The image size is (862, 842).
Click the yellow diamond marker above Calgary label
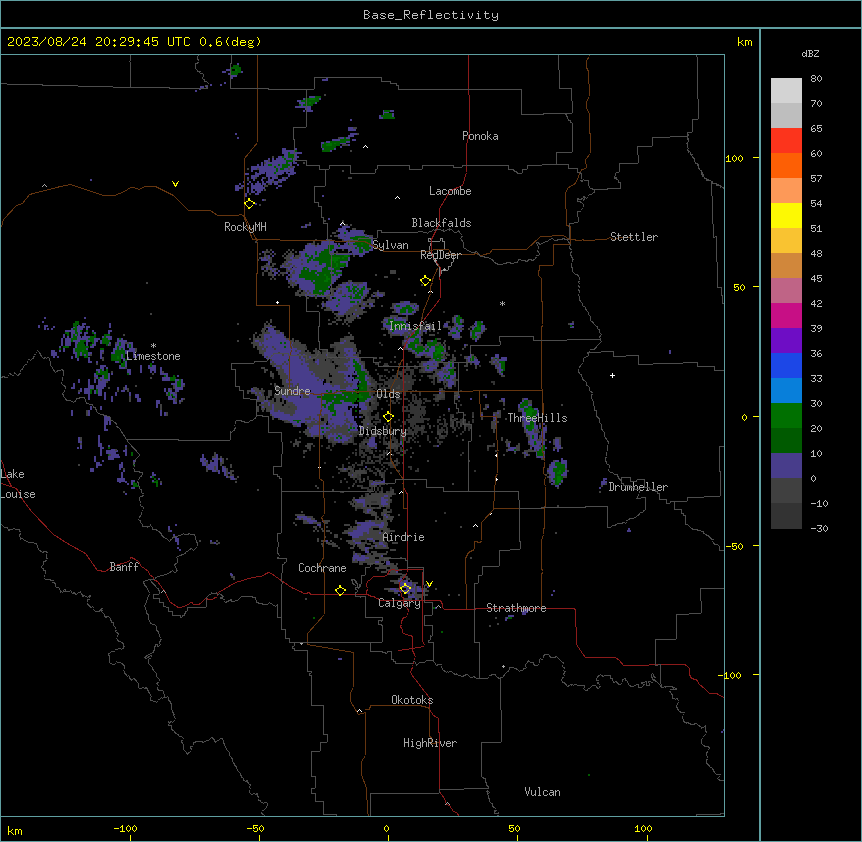click(x=405, y=589)
